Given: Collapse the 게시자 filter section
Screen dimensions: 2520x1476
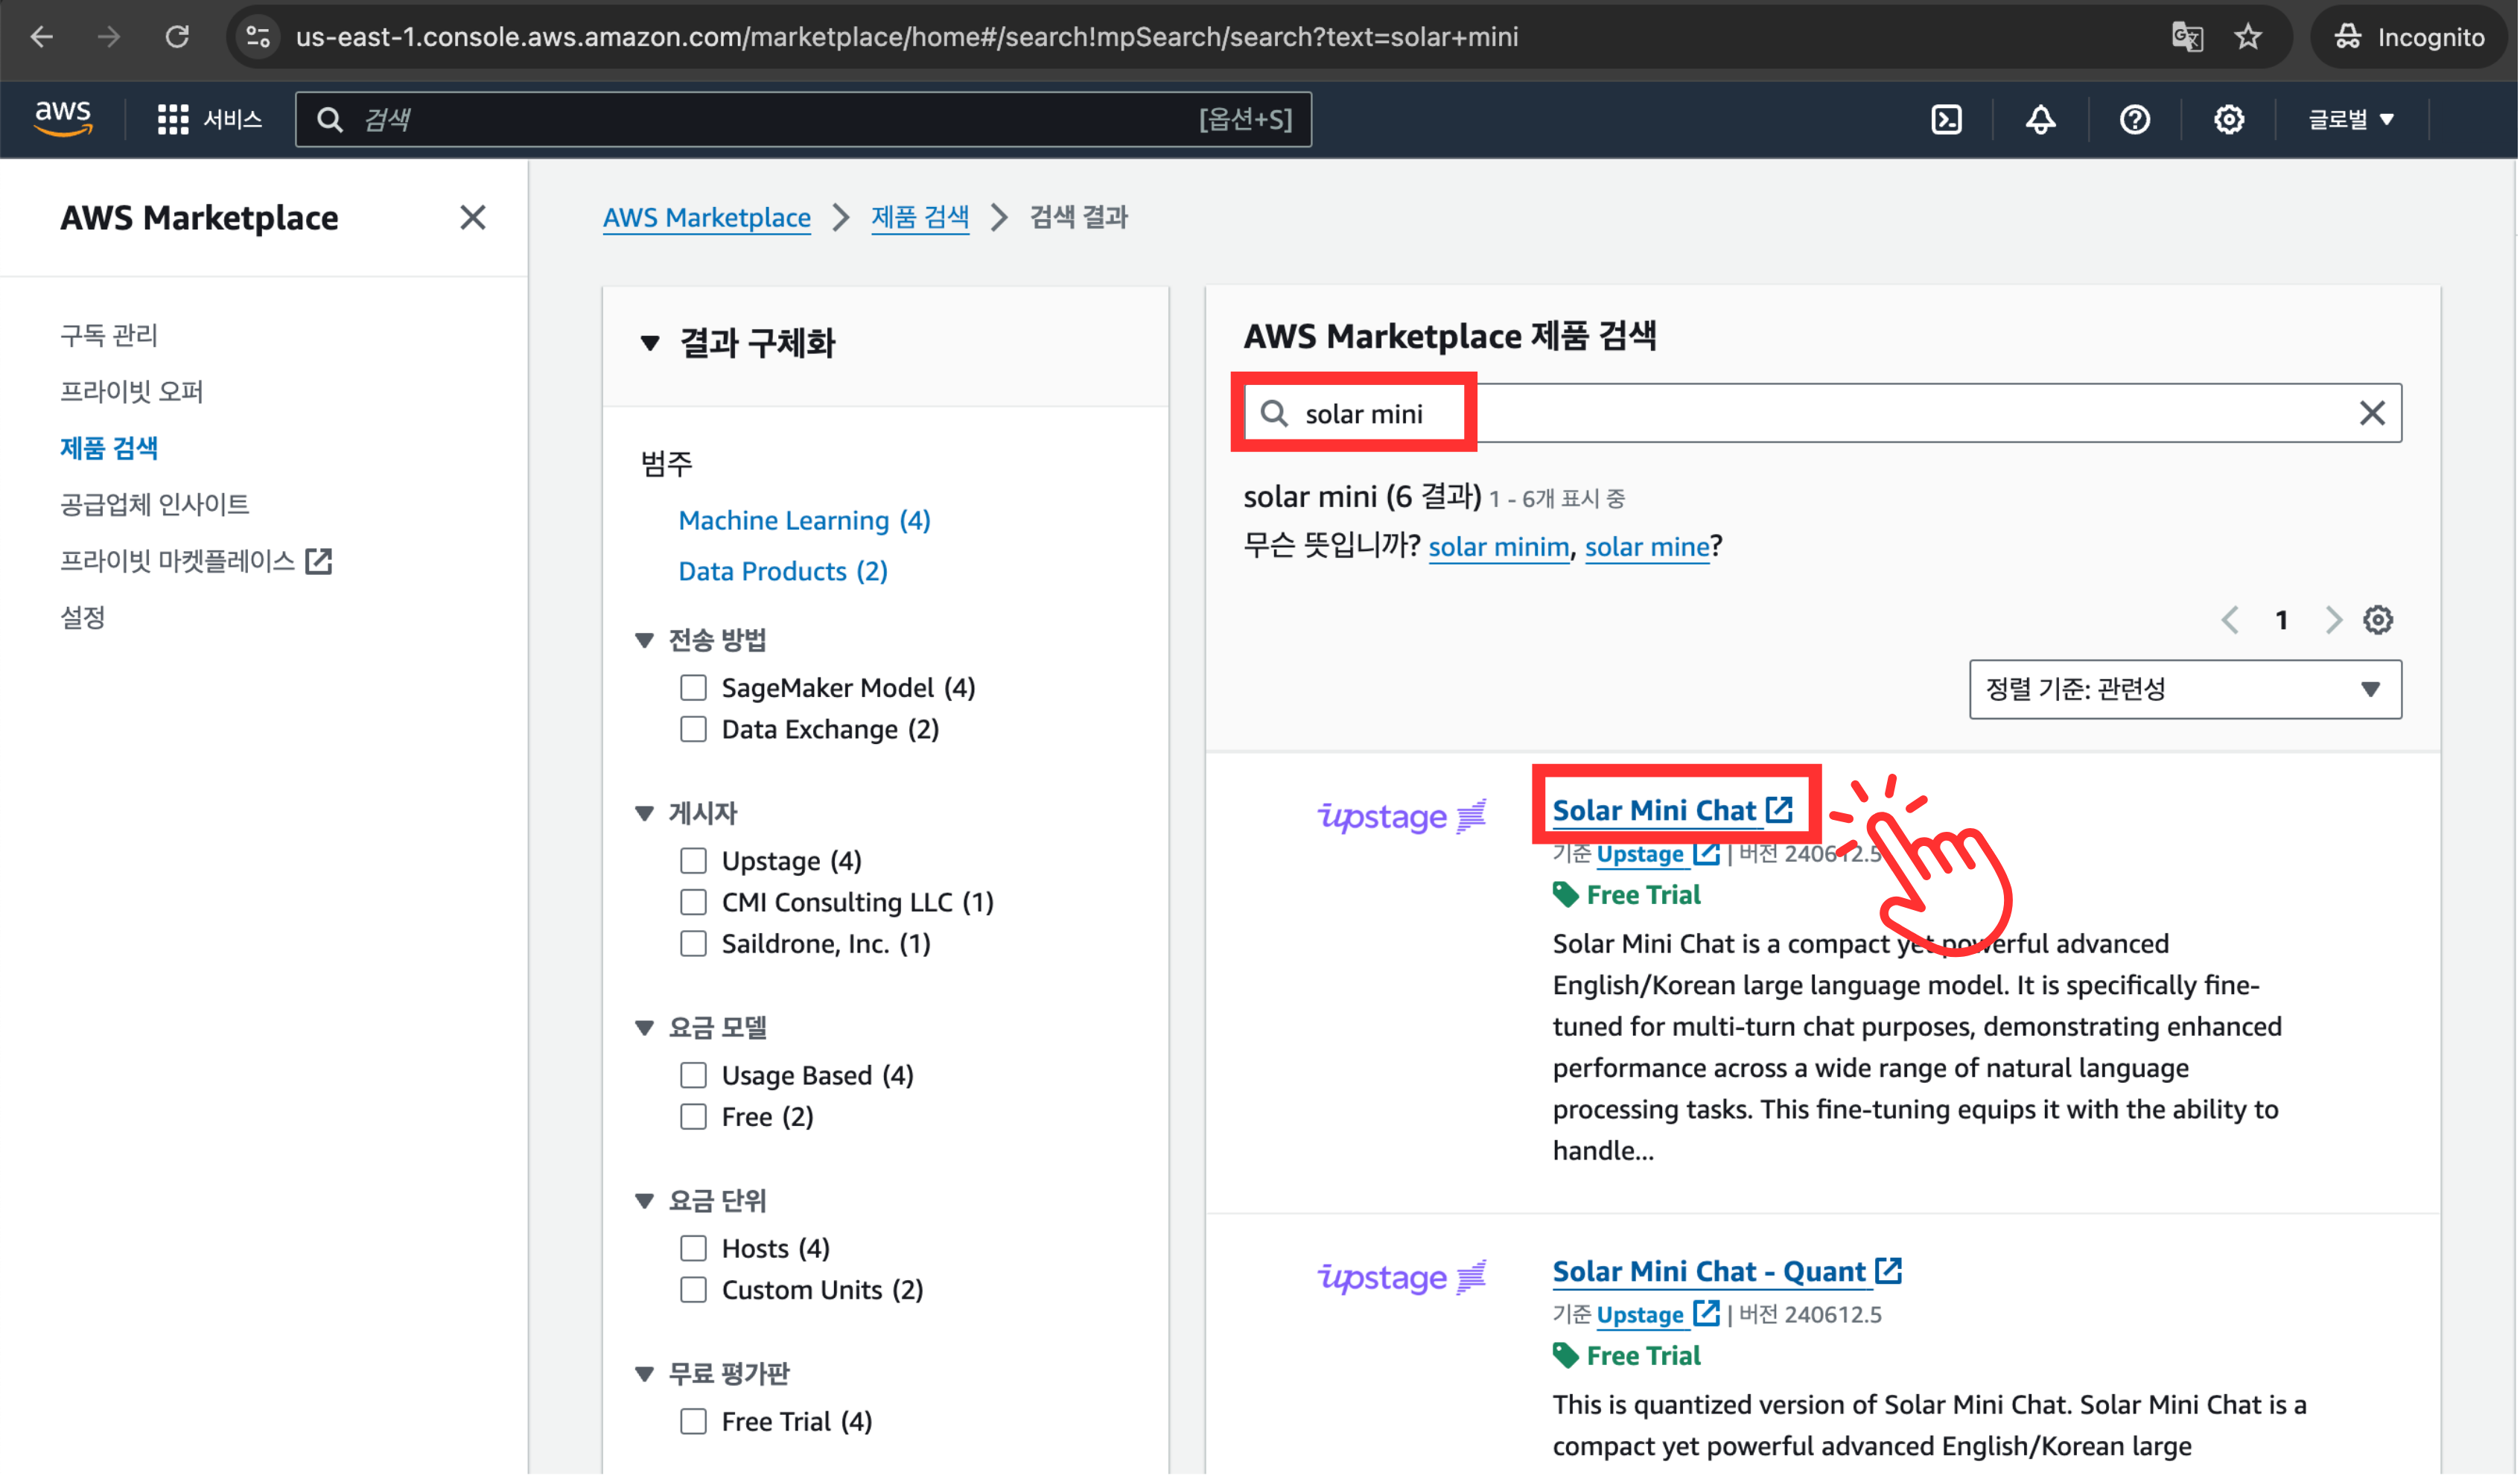Looking at the screenshot, I should click(644, 813).
